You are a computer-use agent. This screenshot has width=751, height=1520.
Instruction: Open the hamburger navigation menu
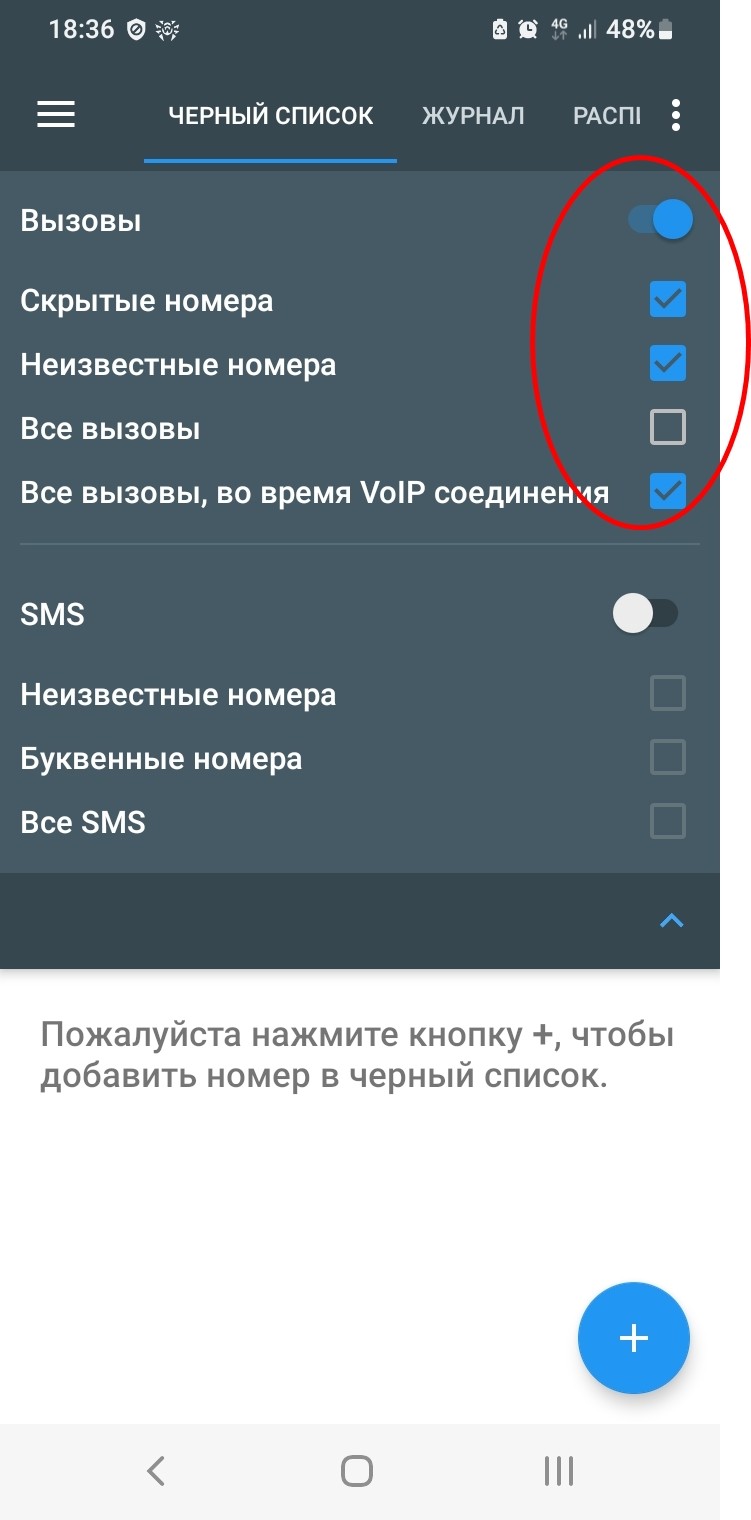pos(56,115)
